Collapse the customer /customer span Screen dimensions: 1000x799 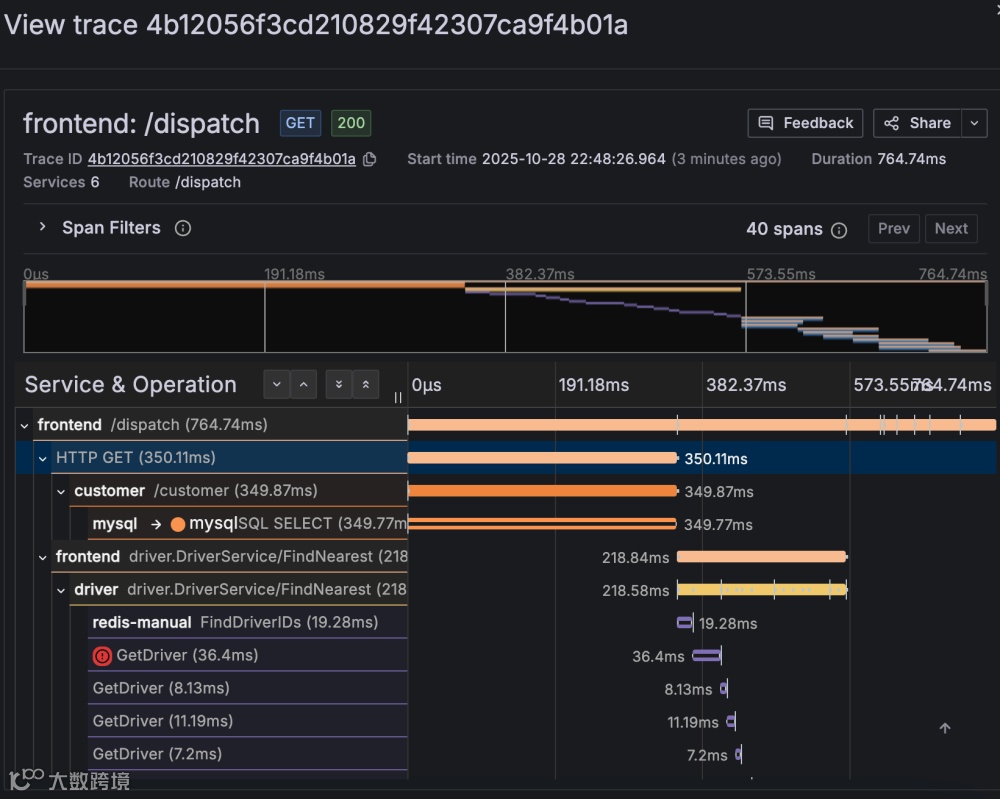click(x=61, y=492)
